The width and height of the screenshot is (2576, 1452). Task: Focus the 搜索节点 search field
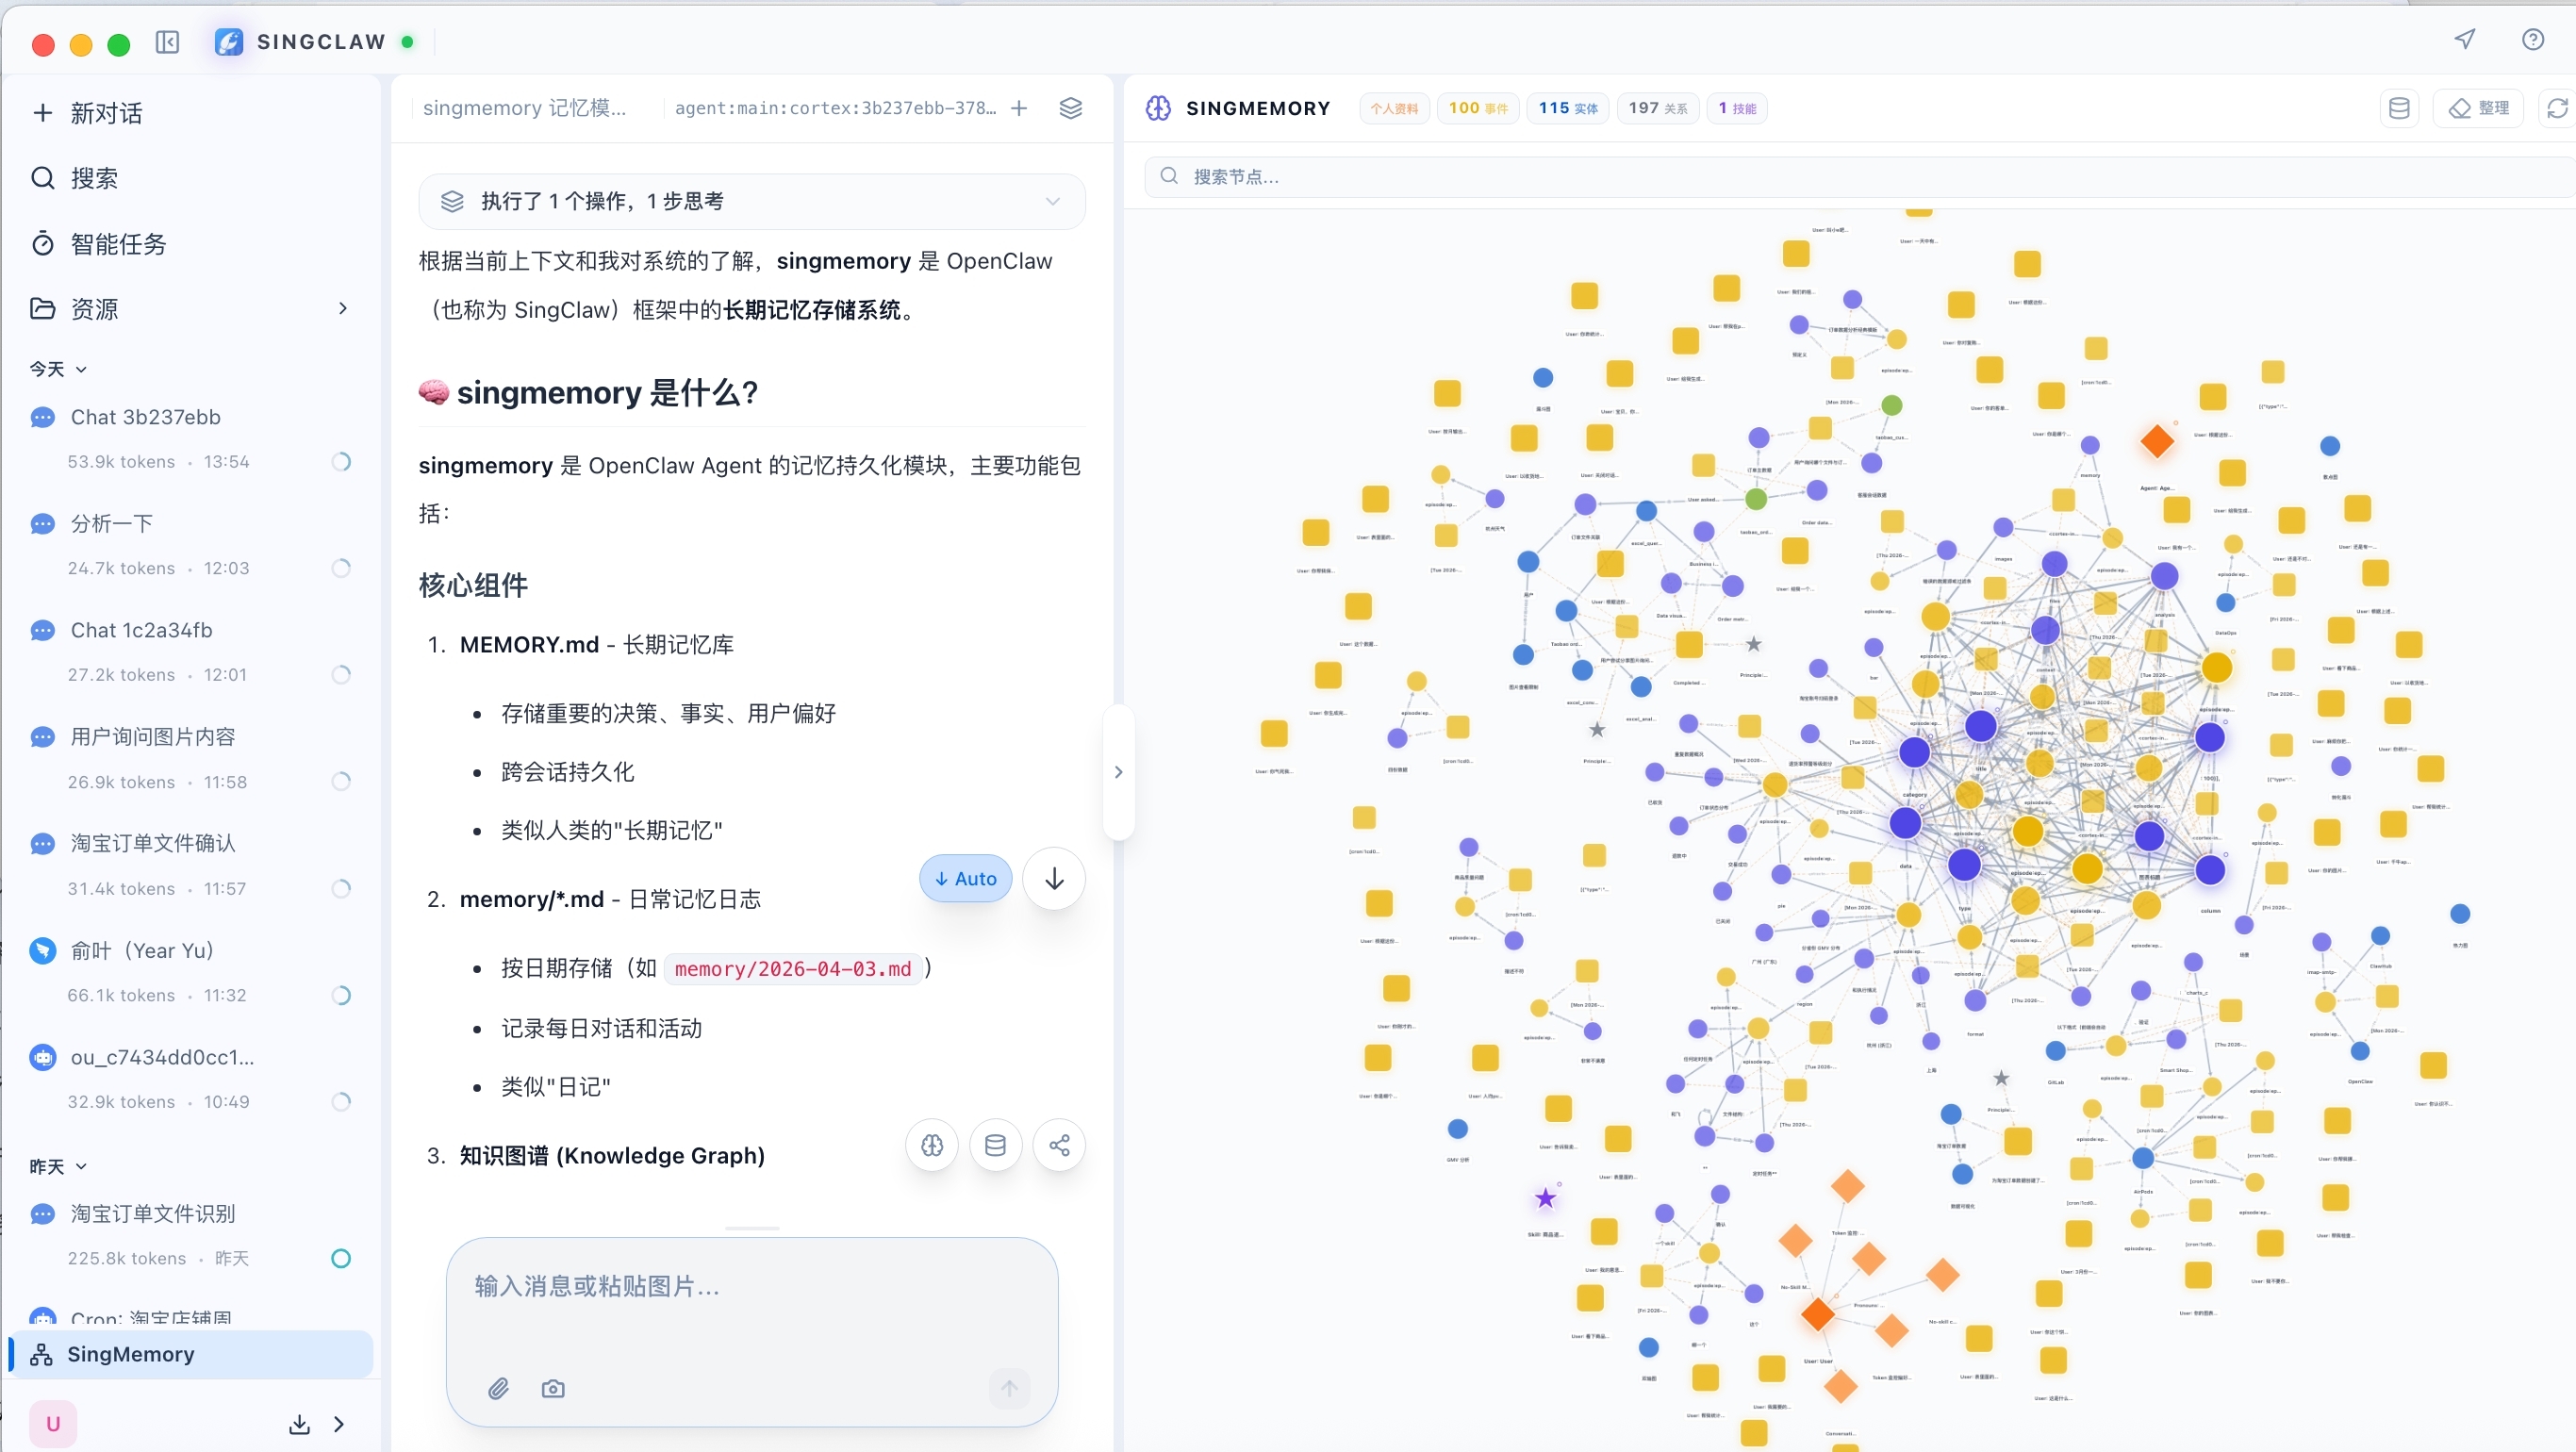click(1858, 177)
